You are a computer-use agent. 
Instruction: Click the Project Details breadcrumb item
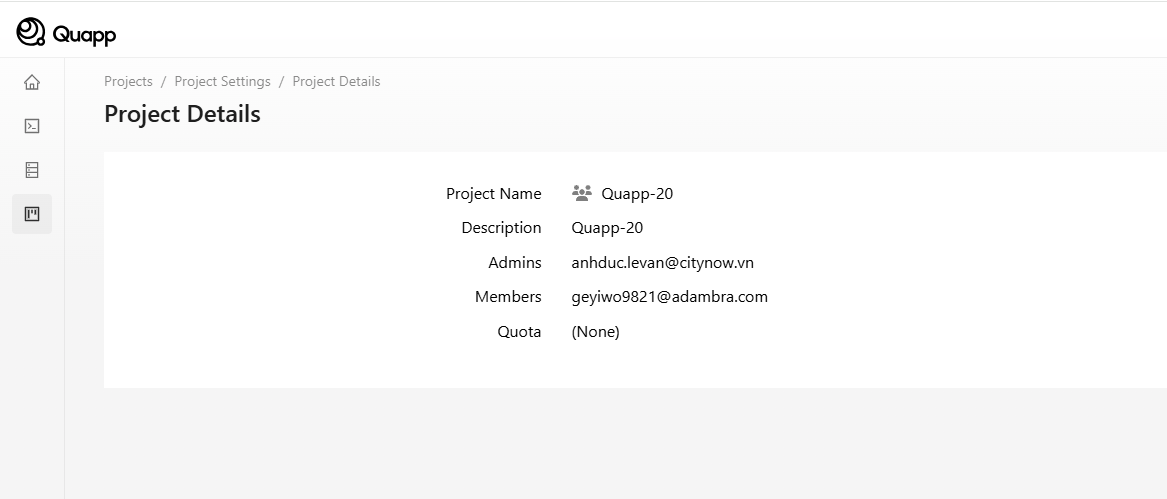pos(336,81)
